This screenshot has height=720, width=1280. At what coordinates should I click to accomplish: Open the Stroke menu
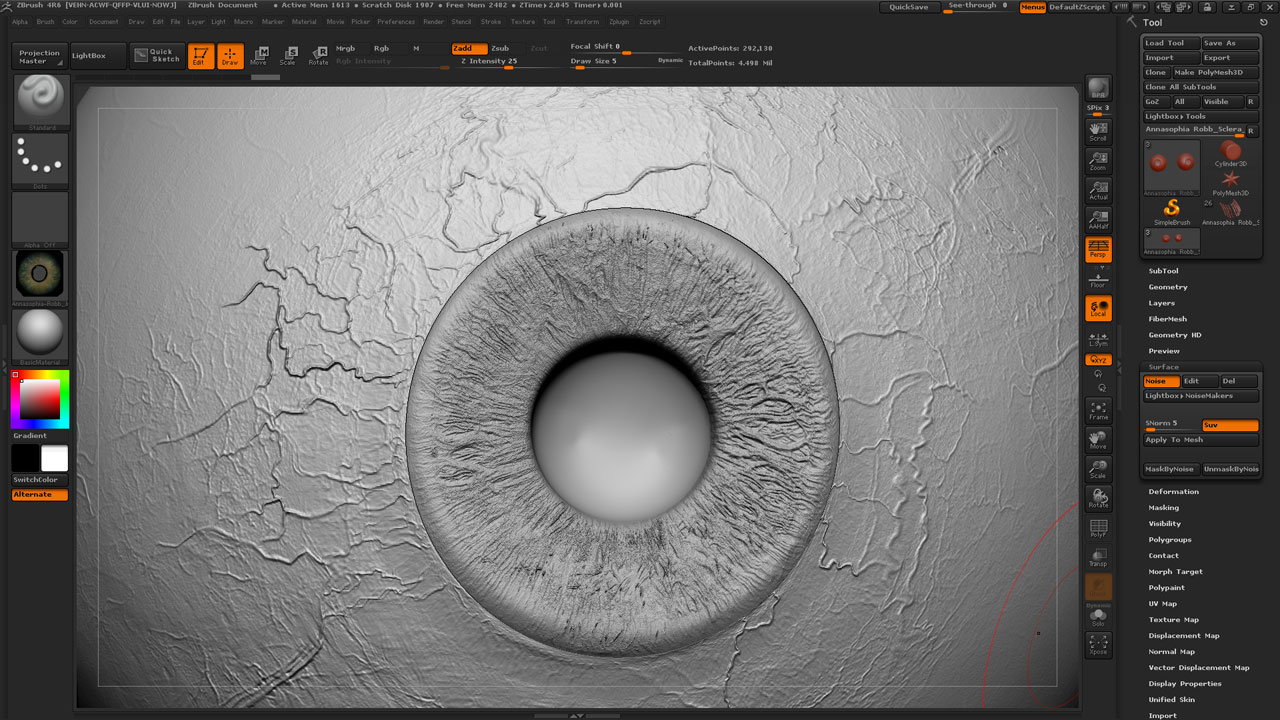coord(491,21)
